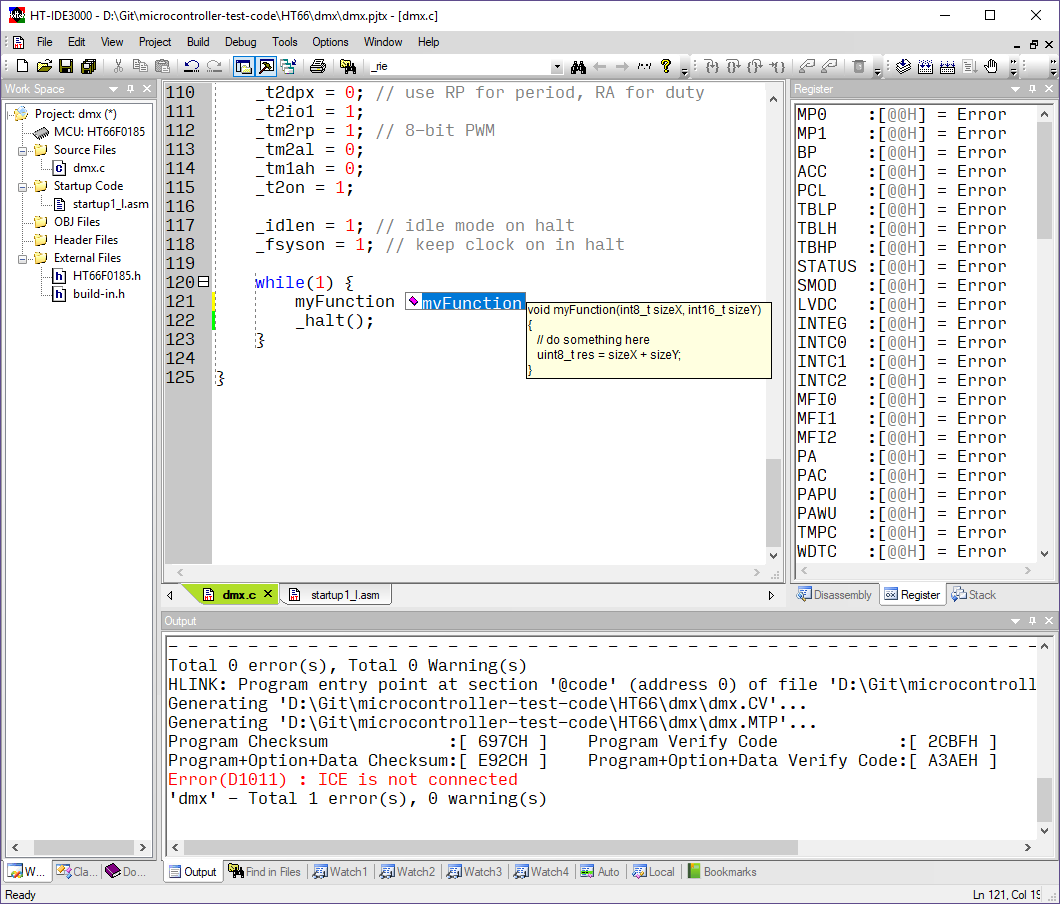Switch to the Disassembly tab
Image resolution: width=1060 pixels, height=904 pixels.
click(x=835, y=595)
